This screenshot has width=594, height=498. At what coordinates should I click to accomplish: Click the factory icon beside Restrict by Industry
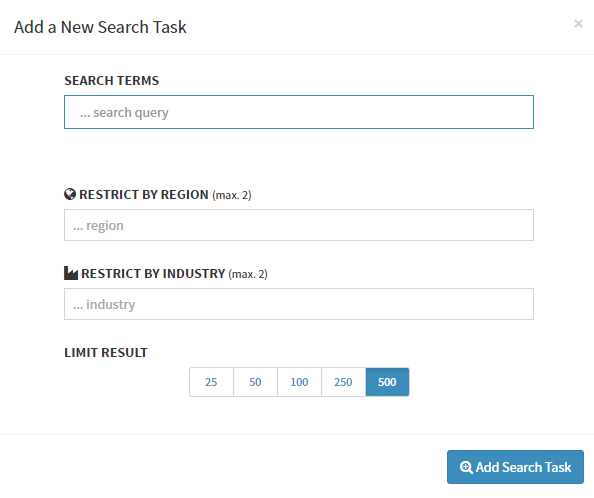[71, 273]
